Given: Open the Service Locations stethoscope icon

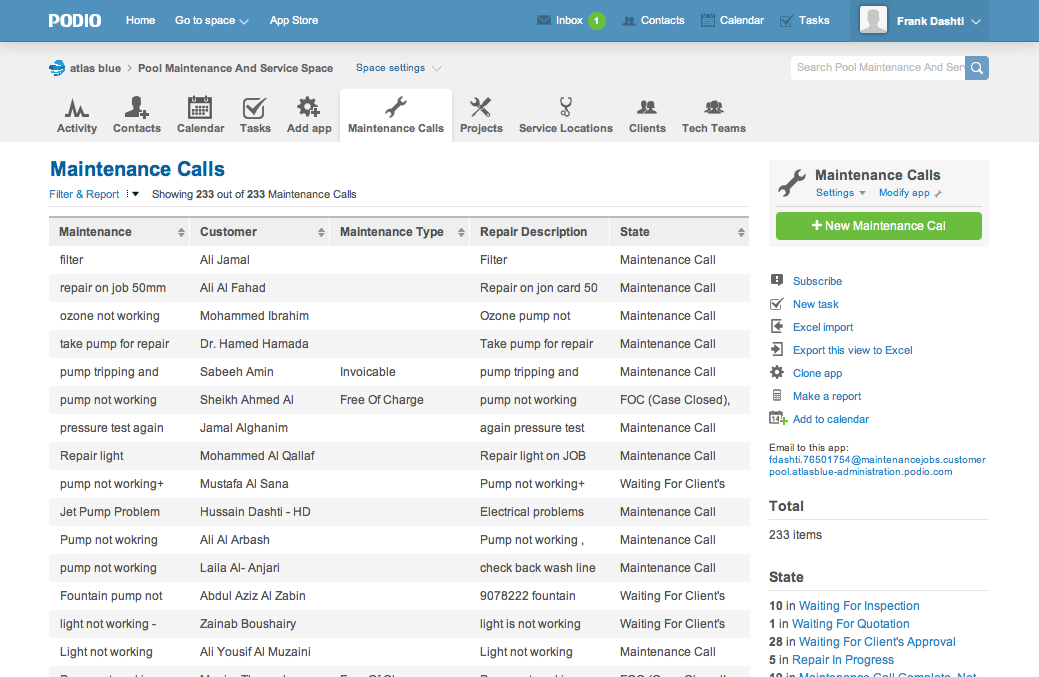Looking at the screenshot, I should (x=566, y=108).
